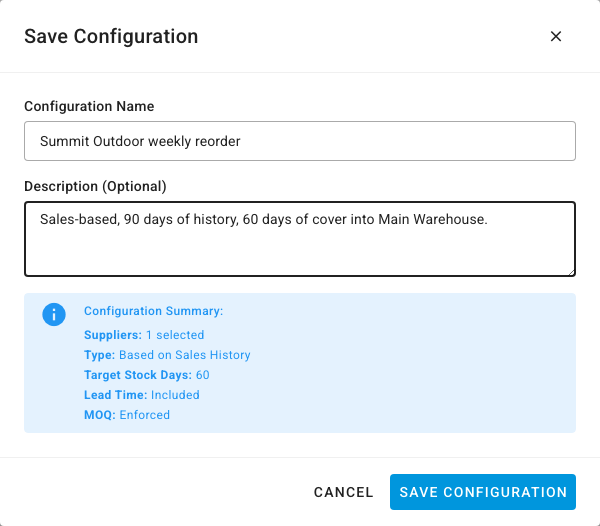Click the 'Lead Time: Included' line
The width and height of the screenshot is (600, 526).
coord(142,395)
